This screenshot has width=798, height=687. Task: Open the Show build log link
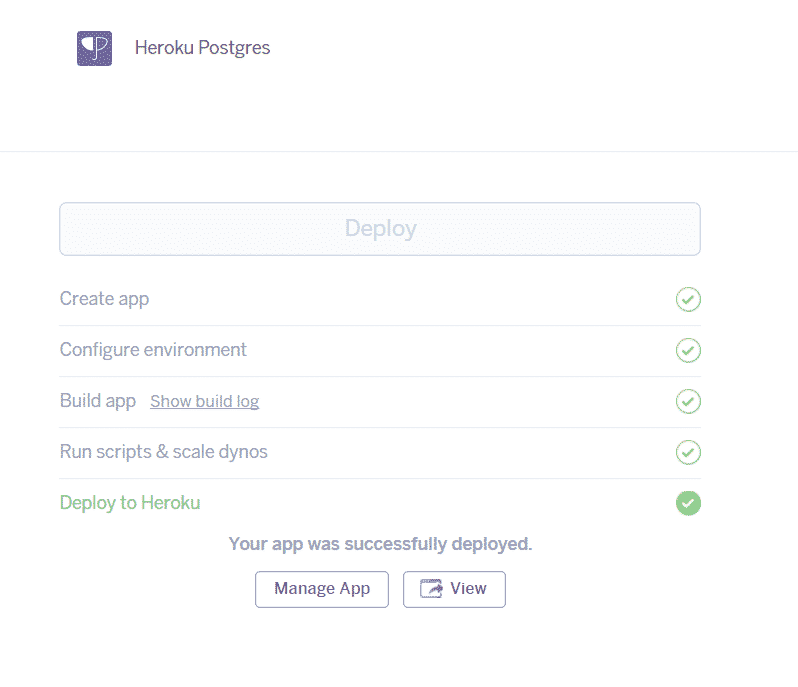coord(204,402)
